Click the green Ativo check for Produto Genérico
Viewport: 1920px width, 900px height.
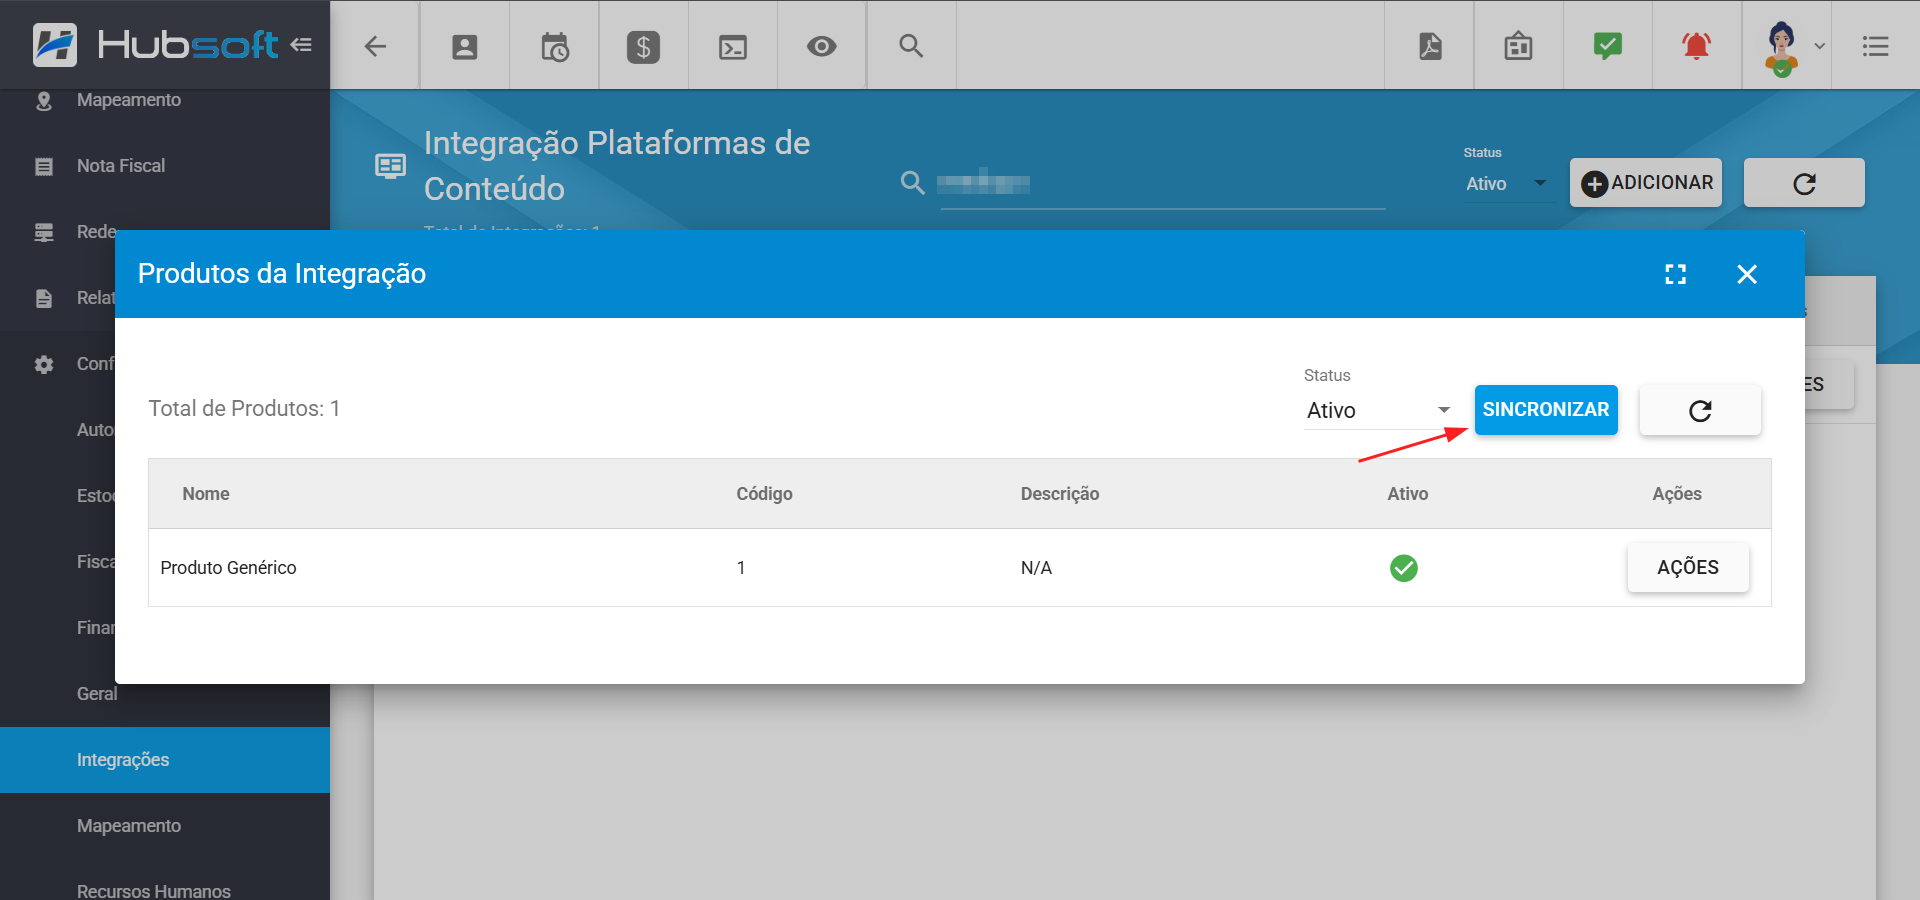pyautogui.click(x=1404, y=568)
